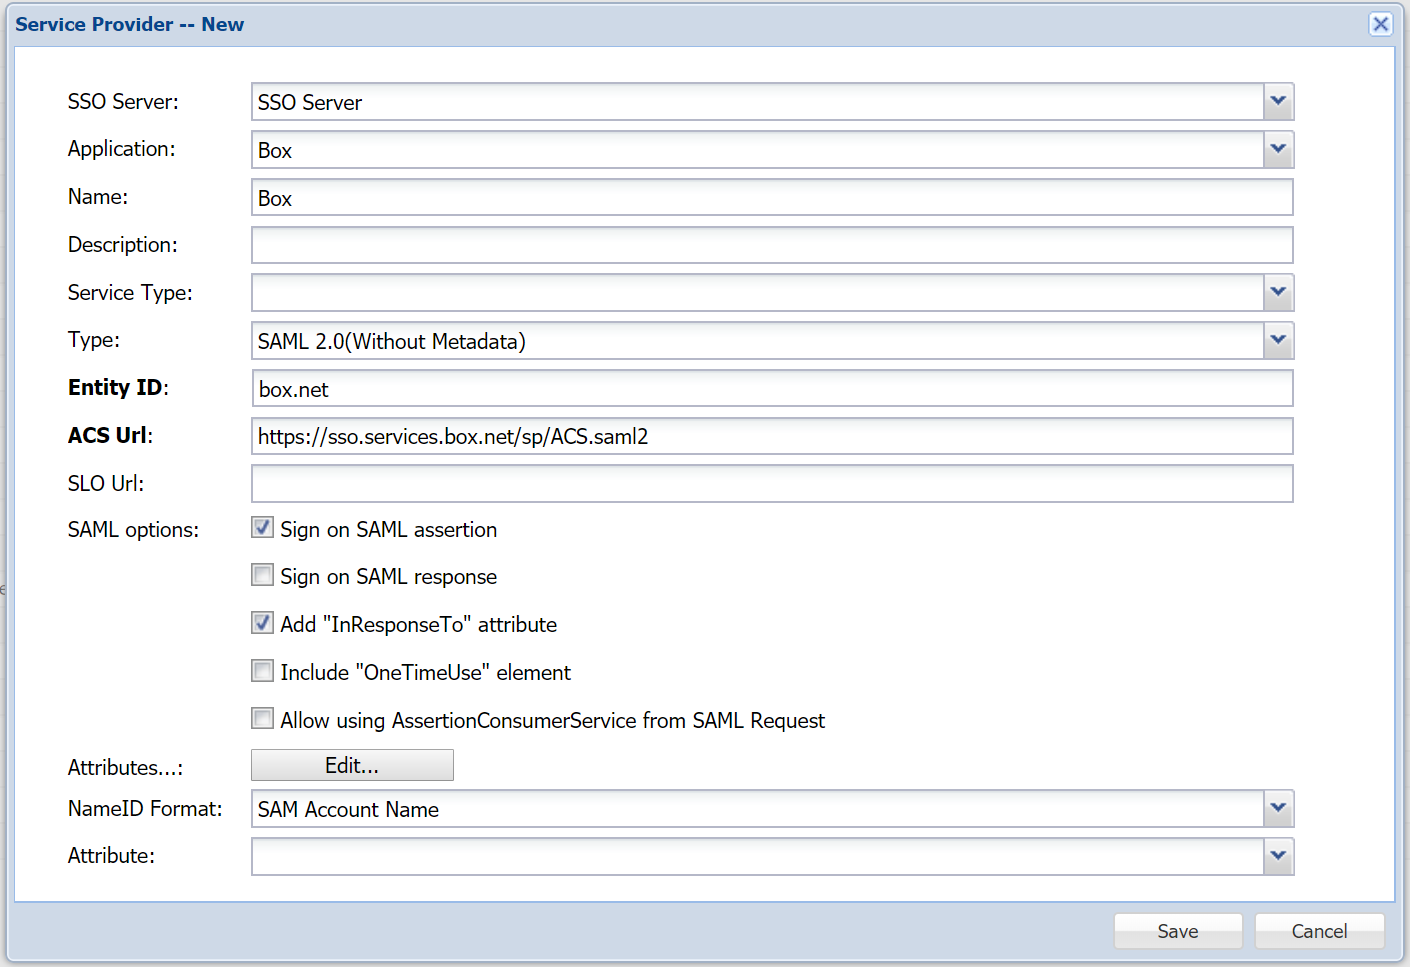Click the Entity ID field

(x=771, y=389)
